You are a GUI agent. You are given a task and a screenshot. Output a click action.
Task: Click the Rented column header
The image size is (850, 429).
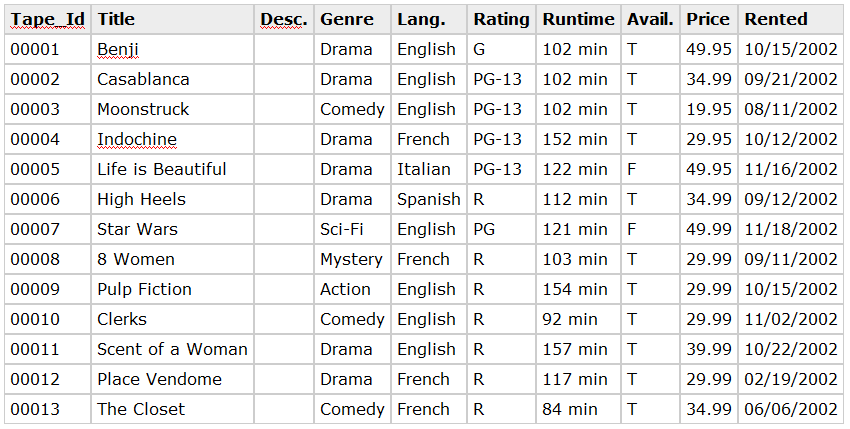point(791,20)
